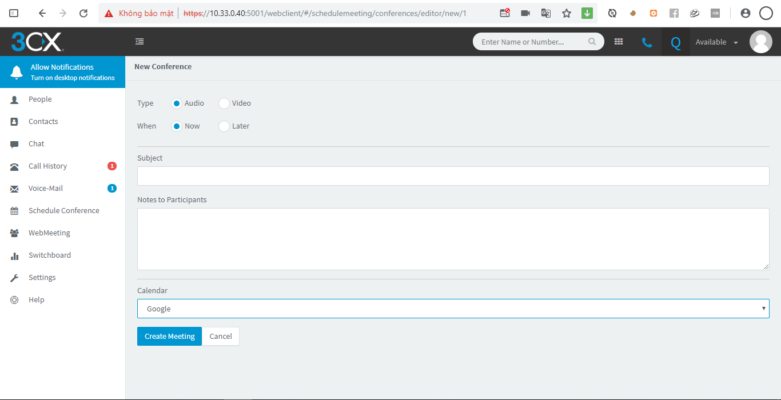Select the Audio conference type
This screenshot has height=400, width=781.
177,103
